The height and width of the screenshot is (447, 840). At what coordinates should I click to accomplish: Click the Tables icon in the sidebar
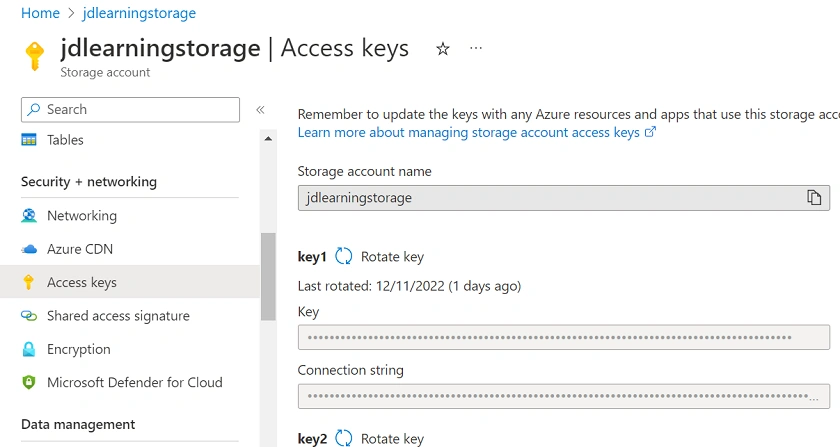(x=29, y=140)
